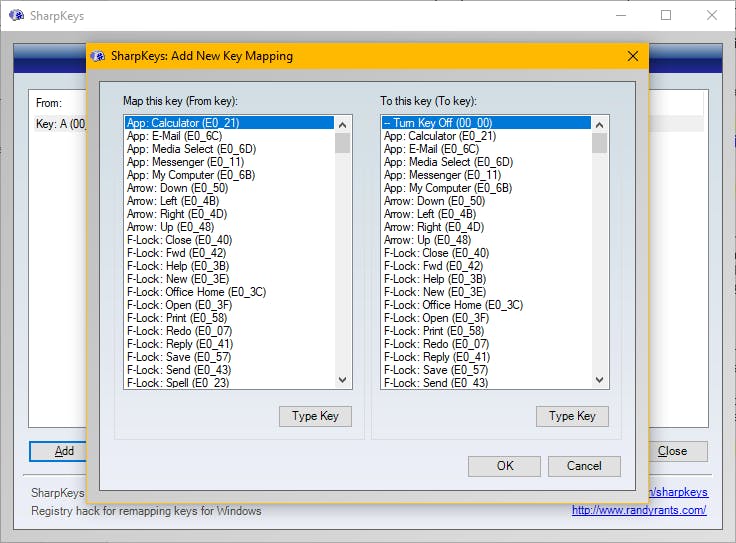736x543 pixels.
Task: Click up arrow of To key list scrollbar
Action: coord(599,125)
